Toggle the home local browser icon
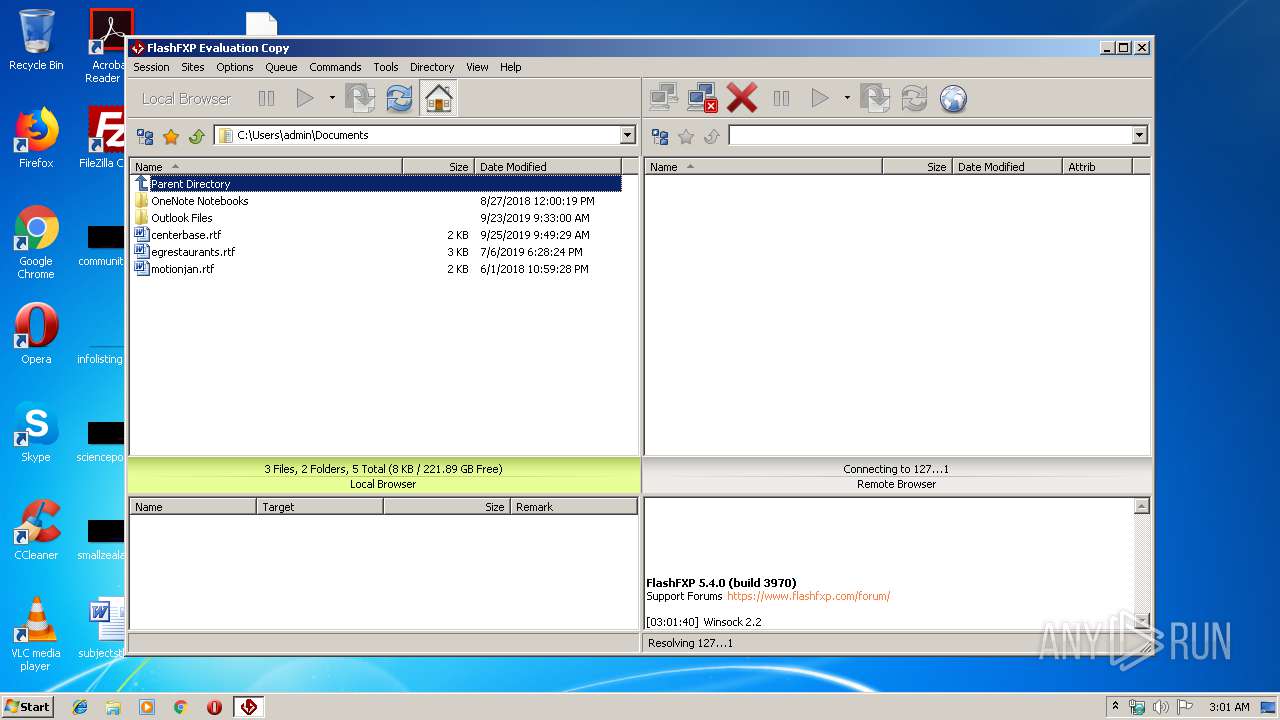Viewport: 1280px width, 720px height. (438, 98)
